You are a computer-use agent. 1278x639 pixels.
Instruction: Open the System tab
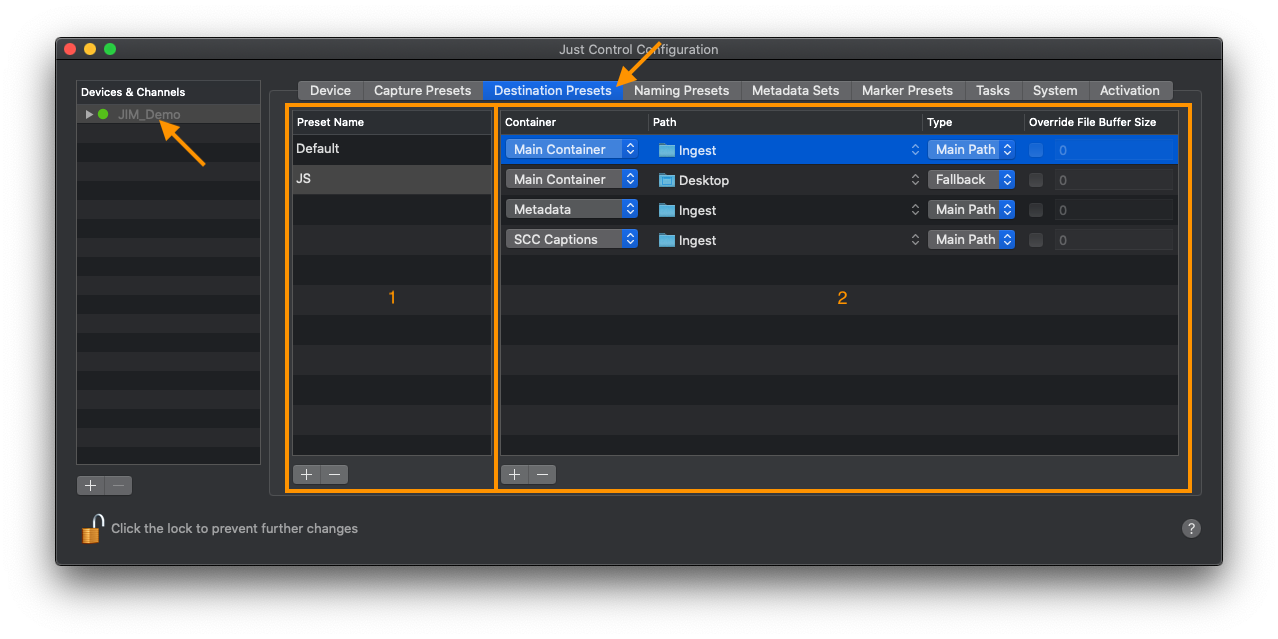pyautogui.click(x=1055, y=90)
